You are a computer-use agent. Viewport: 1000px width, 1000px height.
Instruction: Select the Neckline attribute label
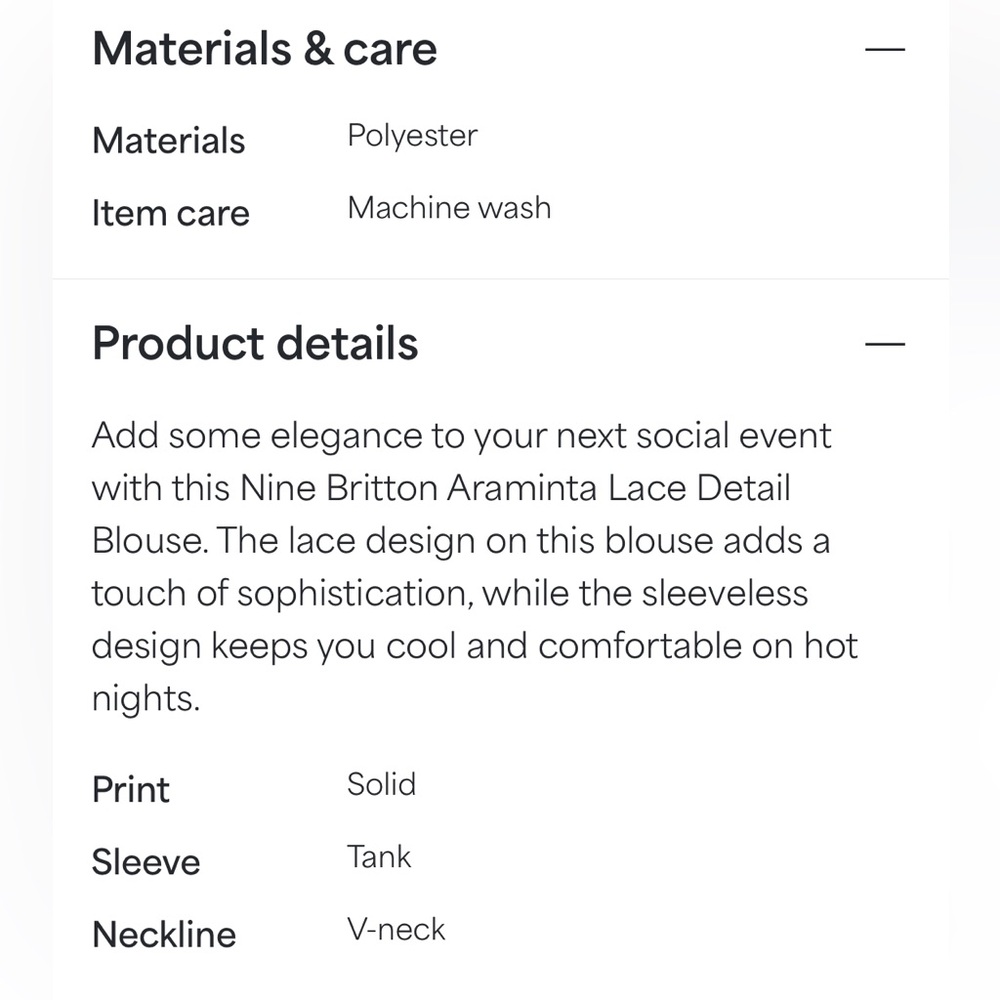(x=164, y=935)
